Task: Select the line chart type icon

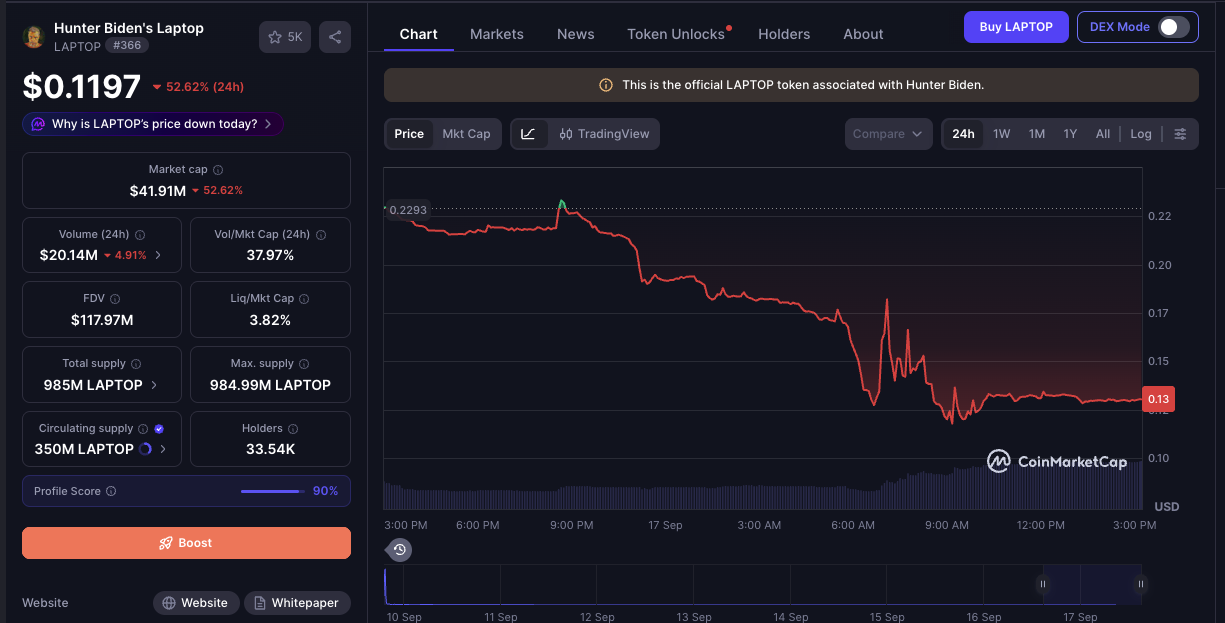Action: pyautogui.click(x=528, y=134)
